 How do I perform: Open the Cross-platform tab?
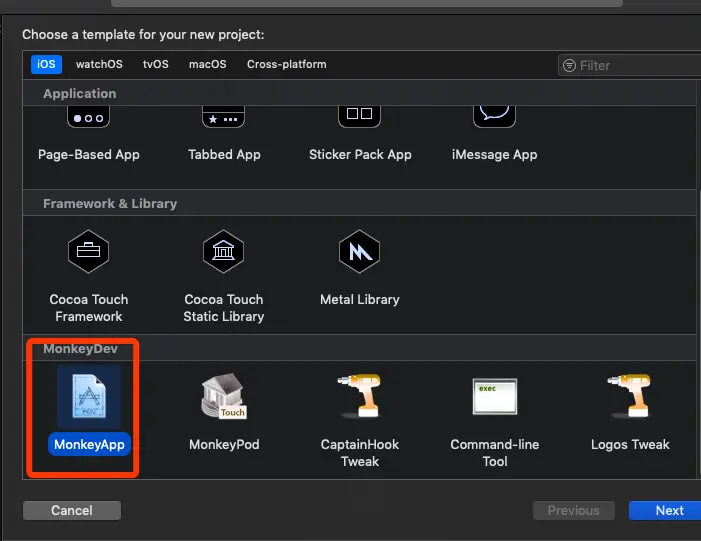(x=287, y=64)
